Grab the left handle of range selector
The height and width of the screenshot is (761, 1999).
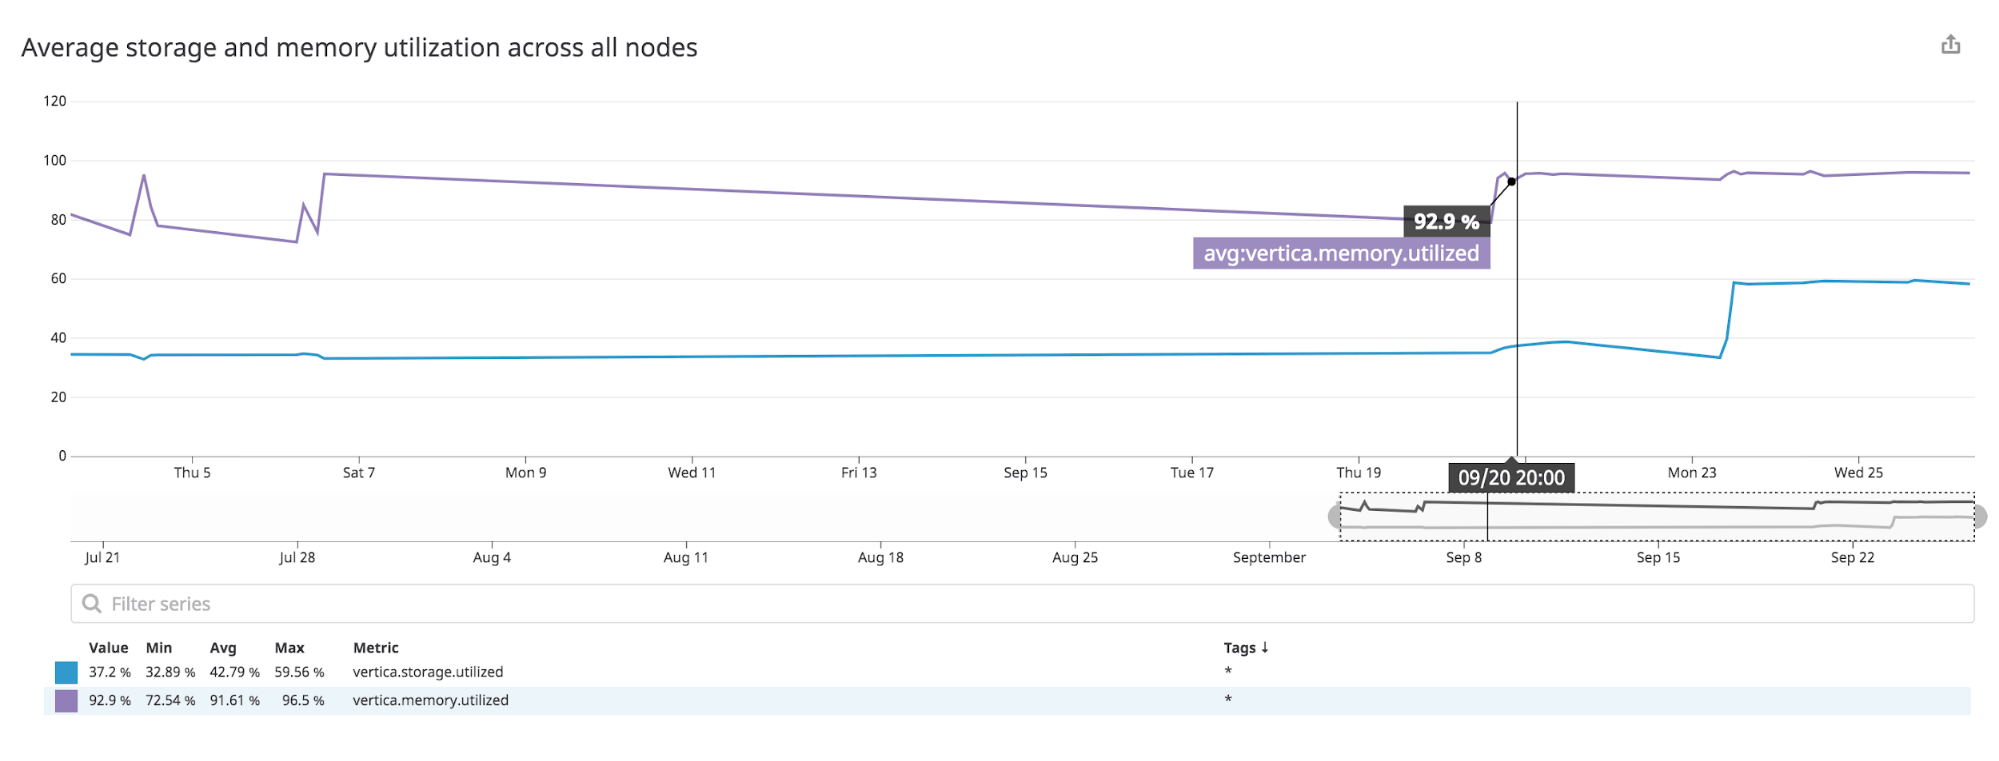click(x=1335, y=517)
